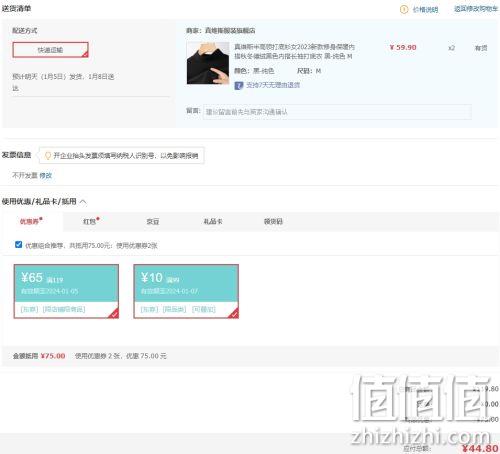500x454 pixels.
Task: Uncheck the recommended coupon combination checkbox
Action: [19, 245]
